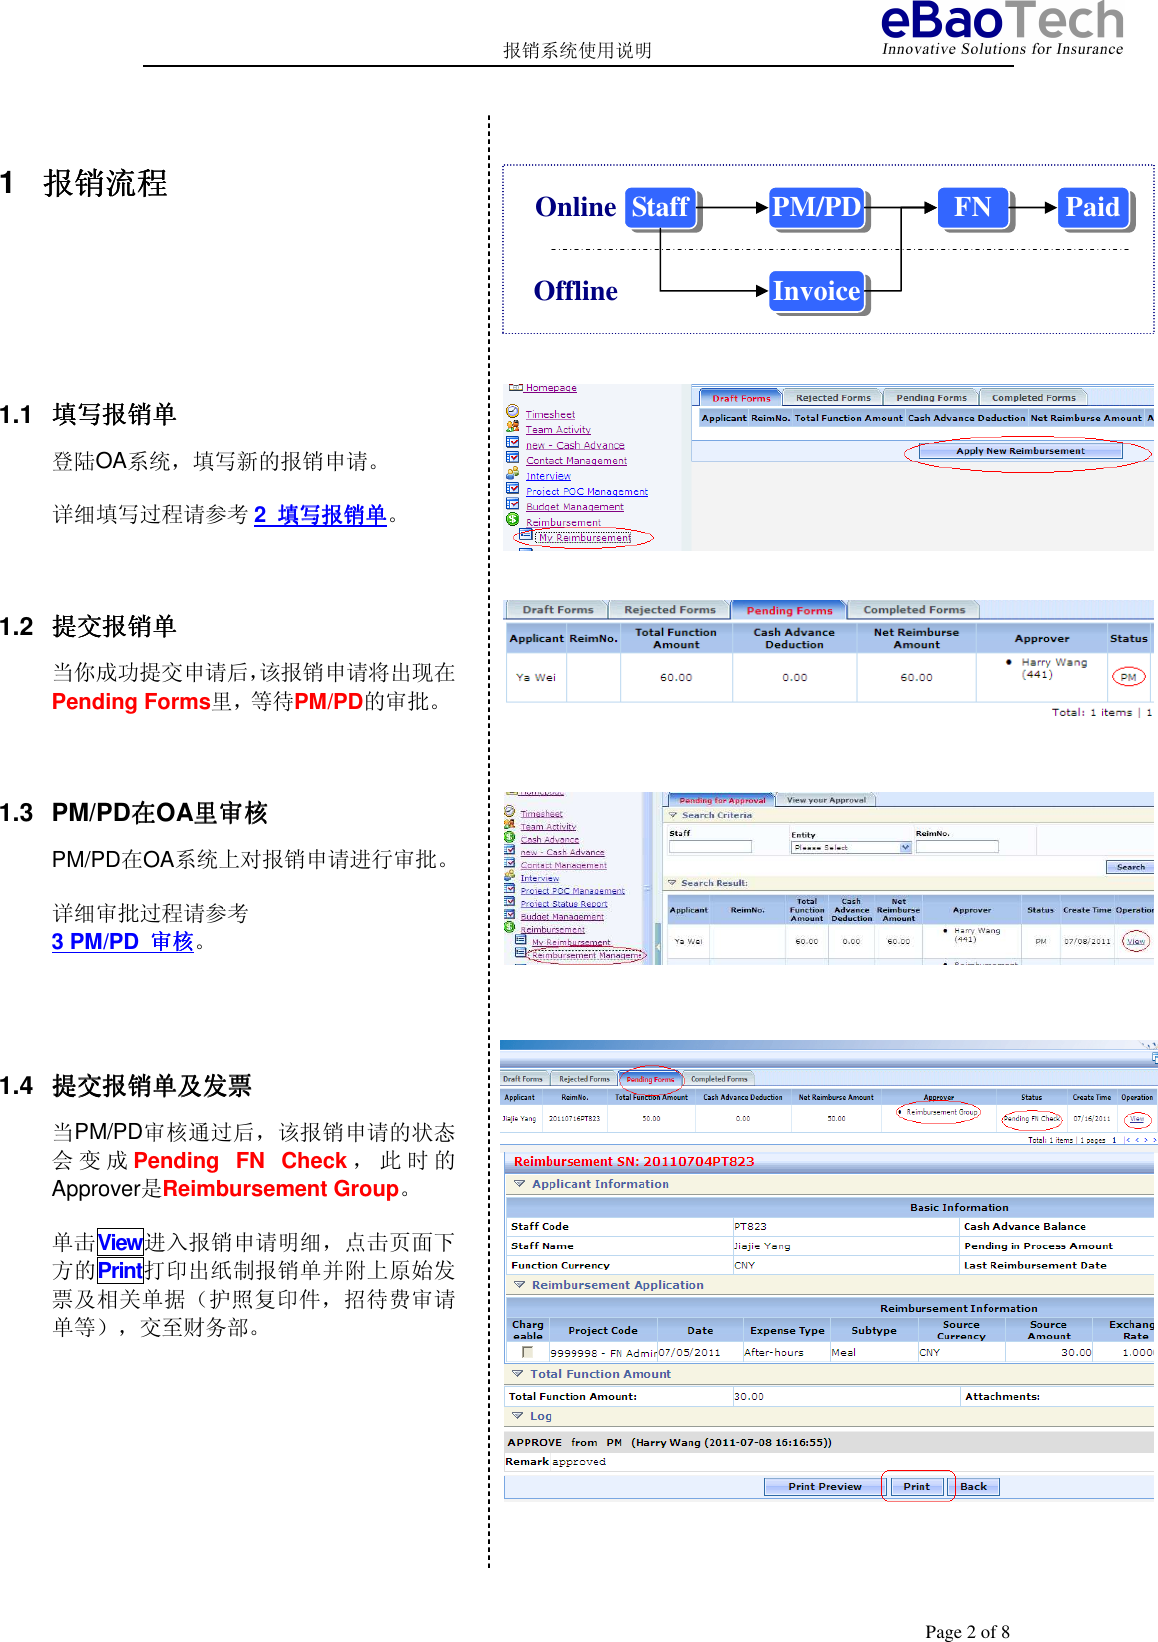The width and height of the screenshot is (1158, 1642).
Task: Click the icon beside Interview in 1.1 screenshot
Action: click(x=512, y=474)
